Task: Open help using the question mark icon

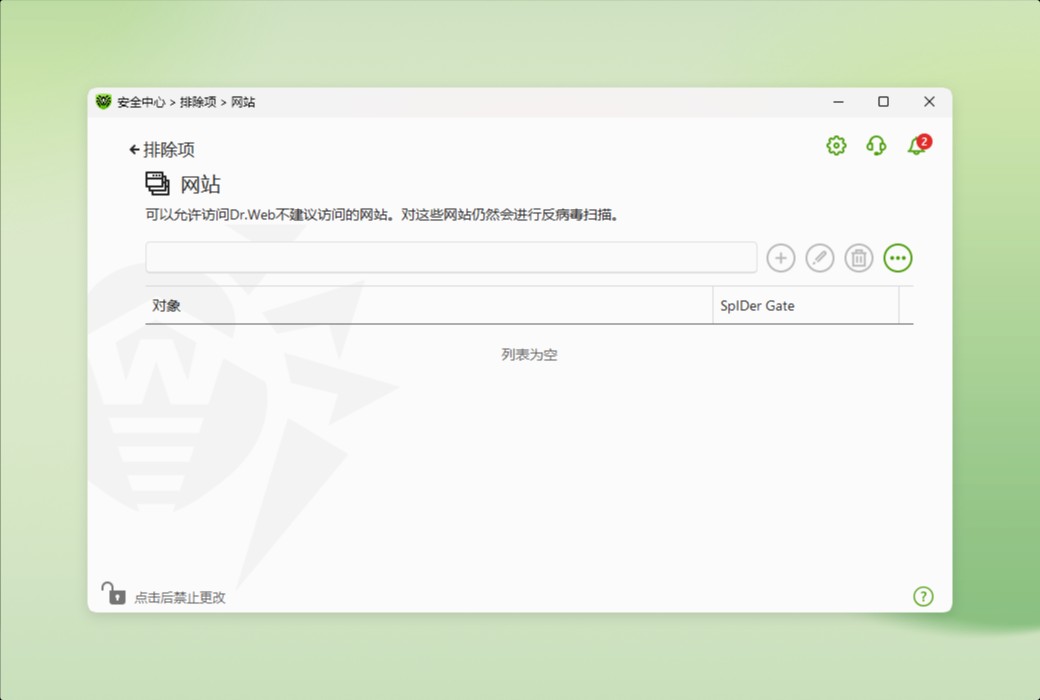Action: tap(923, 596)
